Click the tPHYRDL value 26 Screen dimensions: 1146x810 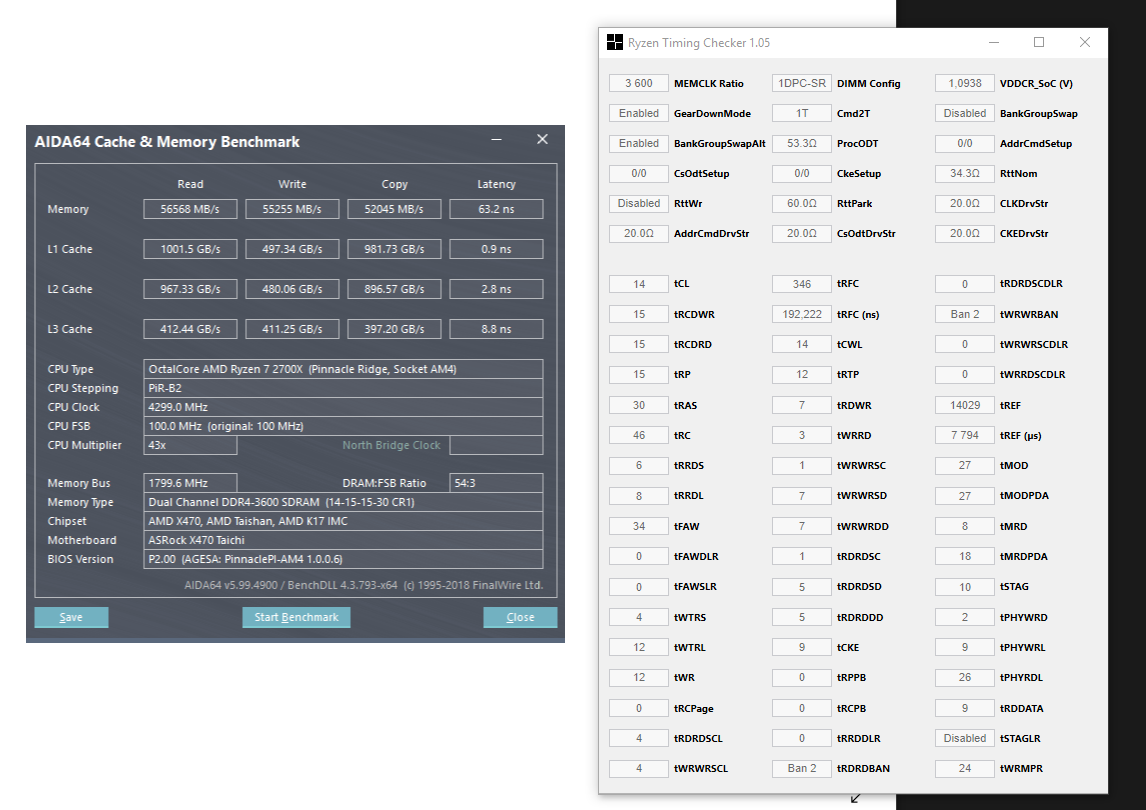965,678
